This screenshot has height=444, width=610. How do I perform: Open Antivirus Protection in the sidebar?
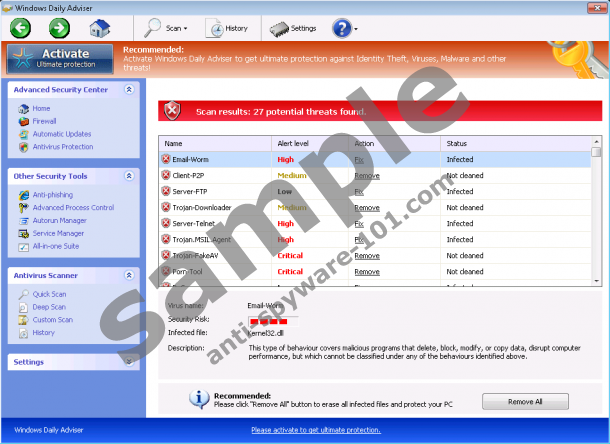[62, 147]
